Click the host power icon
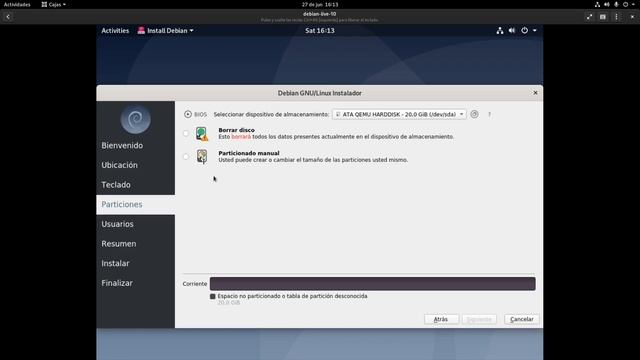The image size is (640, 360). pos(625,4)
